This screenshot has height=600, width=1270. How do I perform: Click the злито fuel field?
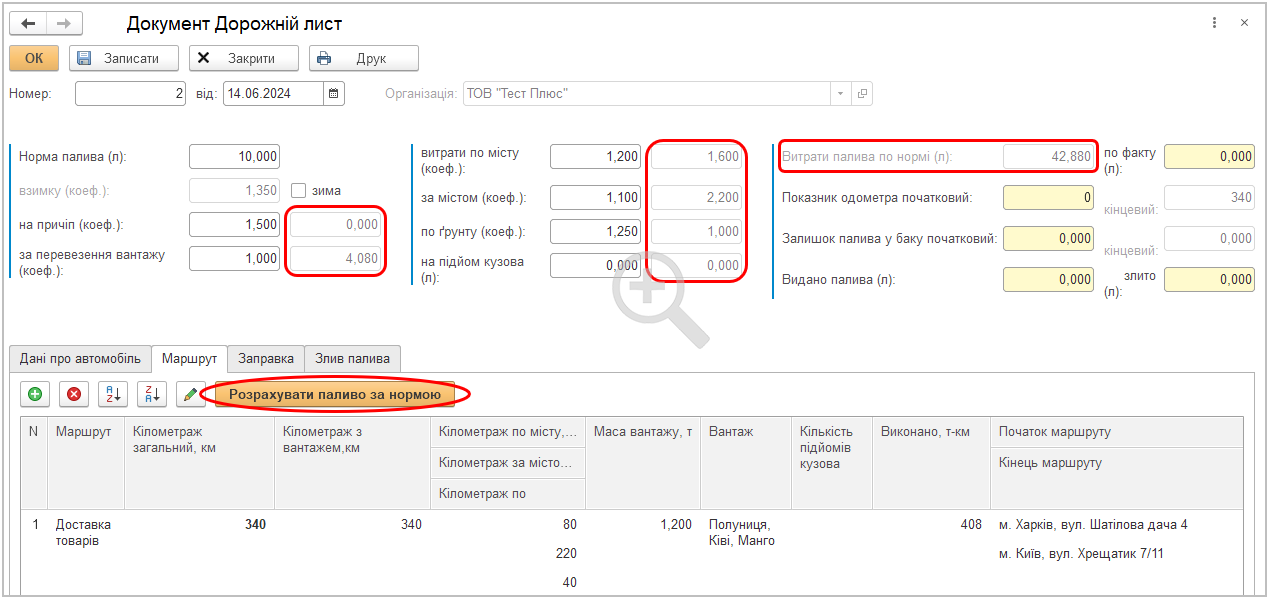pos(1209,279)
